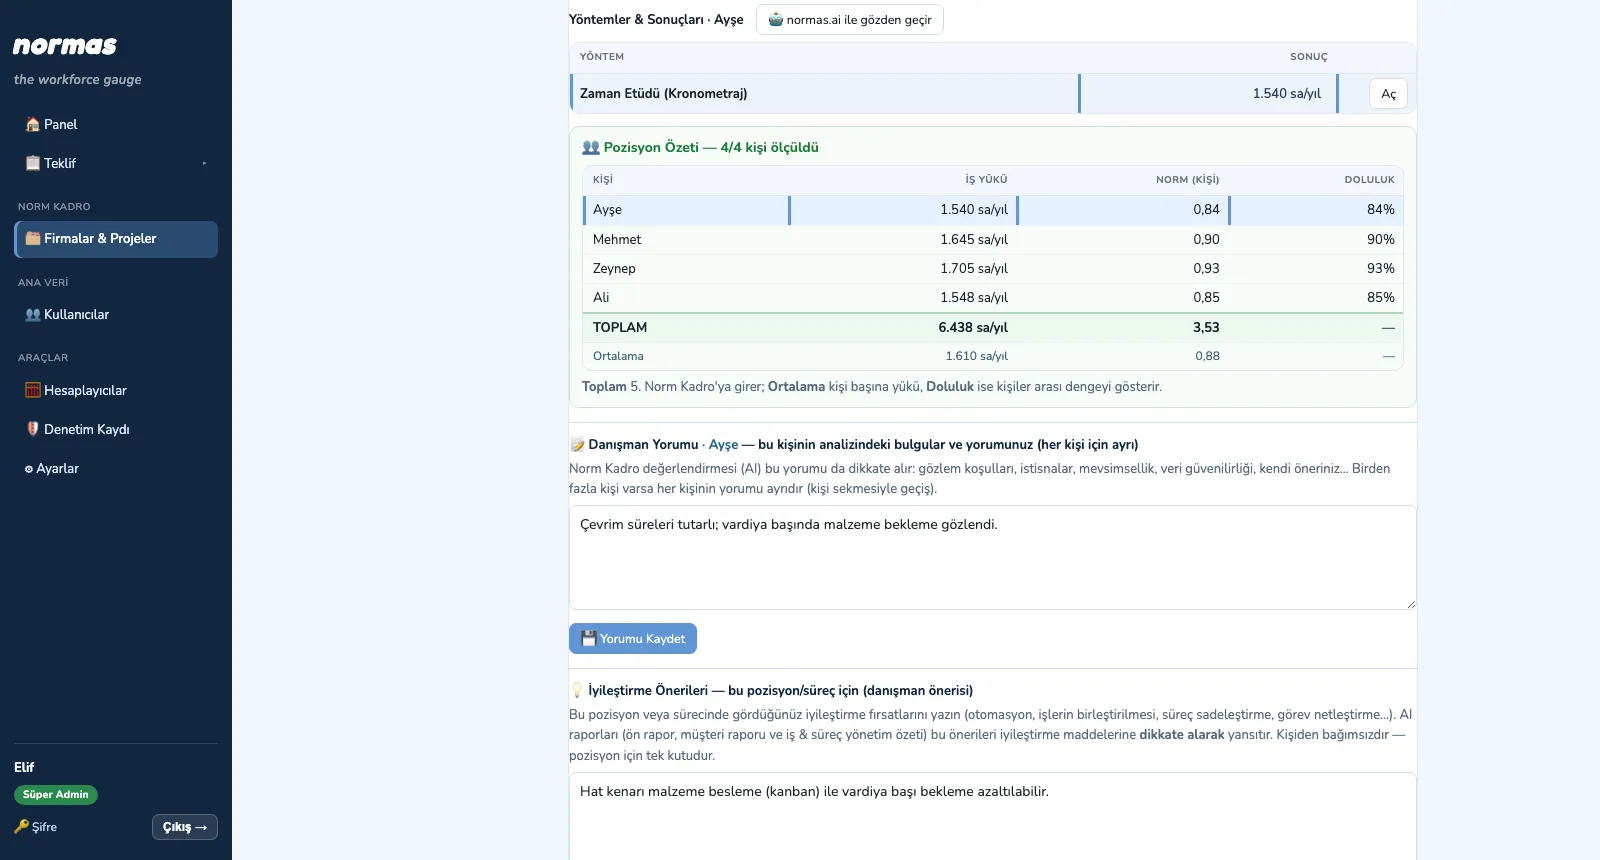This screenshot has height=860, width=1600.
Task: Click the Firmalar & Projeler folder icon
Action: 33,238
